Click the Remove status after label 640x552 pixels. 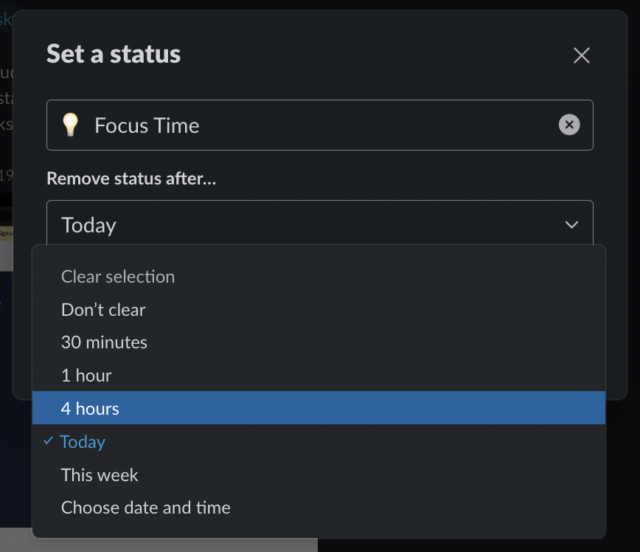(131, 179)
